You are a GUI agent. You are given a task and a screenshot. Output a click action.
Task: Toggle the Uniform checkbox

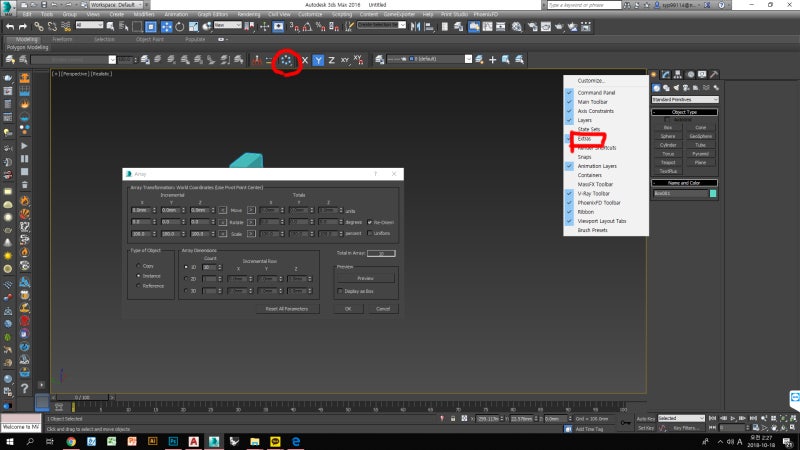(370, 233)
